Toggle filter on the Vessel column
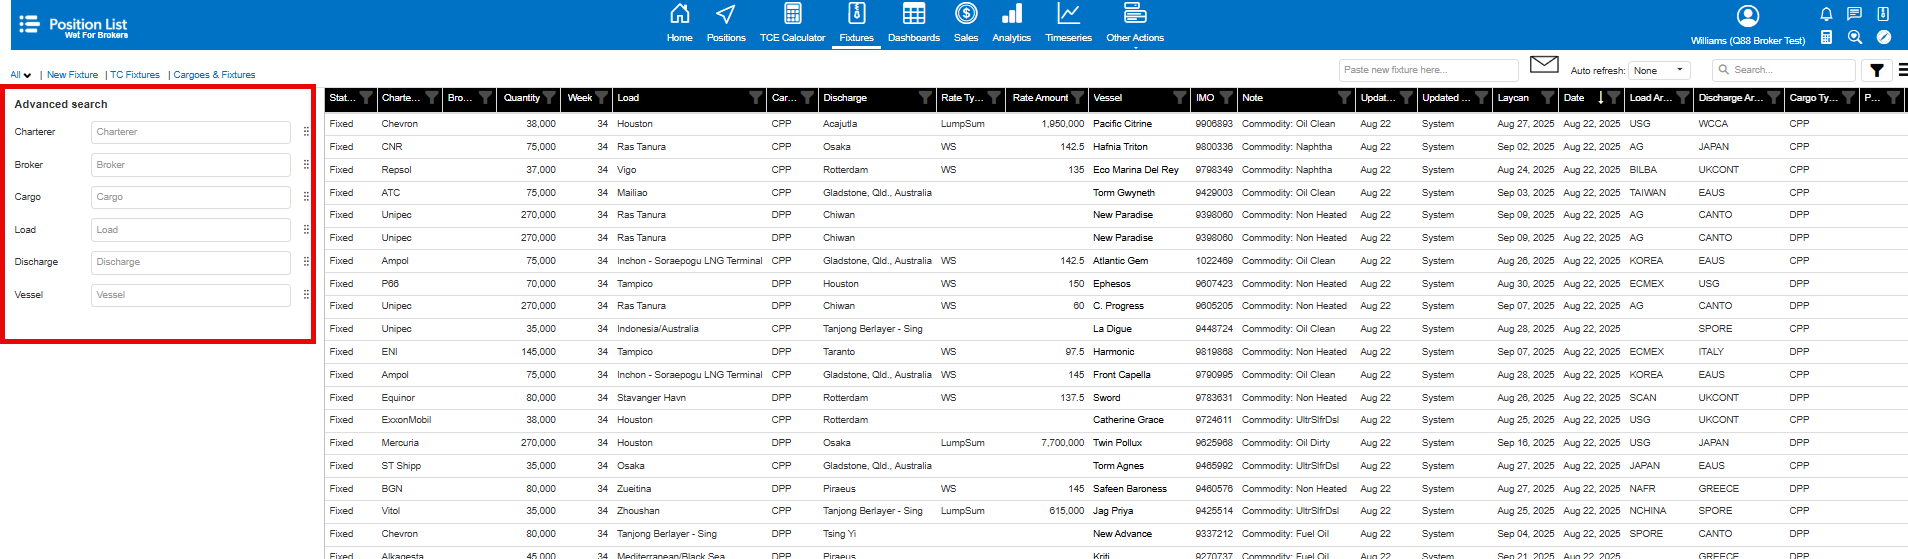Image resolution: width=1908 pixels, height=559 pixels. [x=1179, y=98]
